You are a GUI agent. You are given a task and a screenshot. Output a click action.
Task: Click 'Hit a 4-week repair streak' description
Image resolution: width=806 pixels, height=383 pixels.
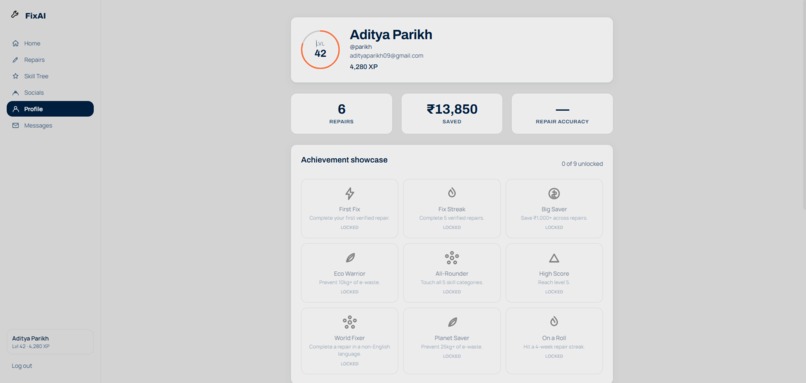pos(554,347)
